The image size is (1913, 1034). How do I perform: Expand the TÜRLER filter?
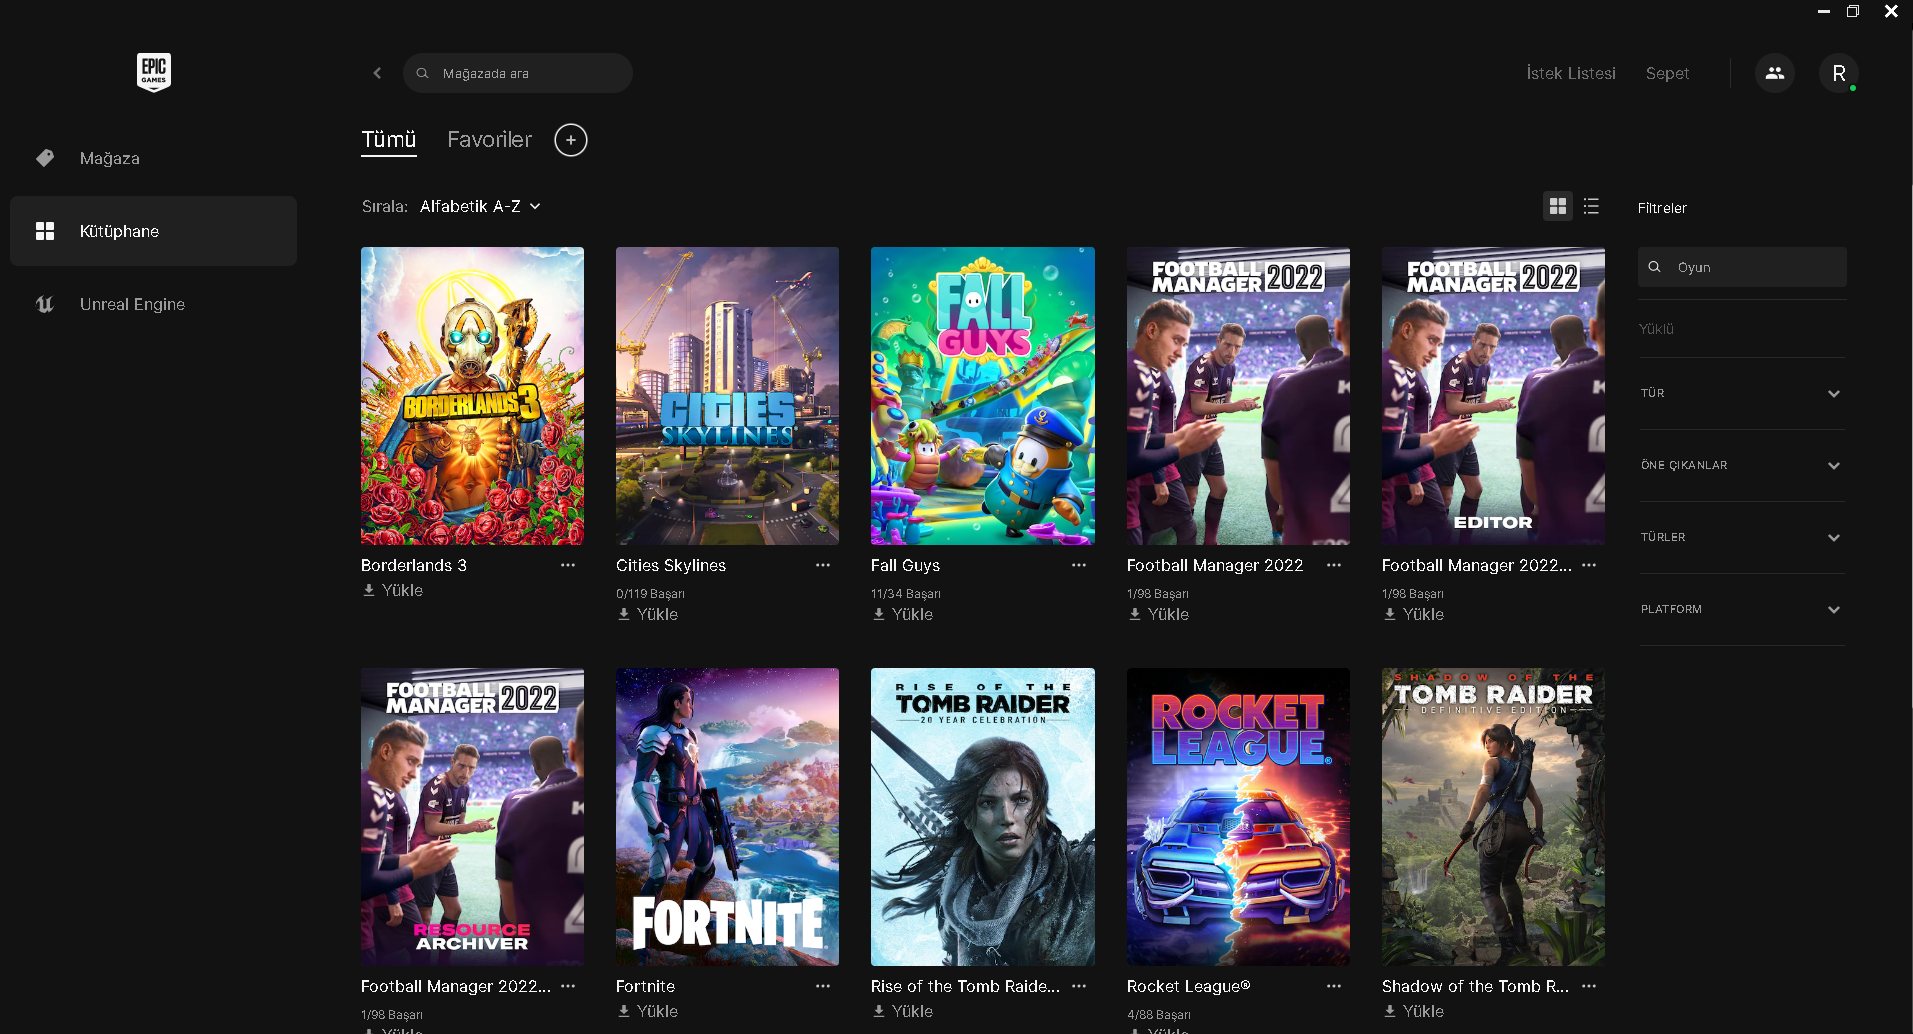click(1742, 537)
